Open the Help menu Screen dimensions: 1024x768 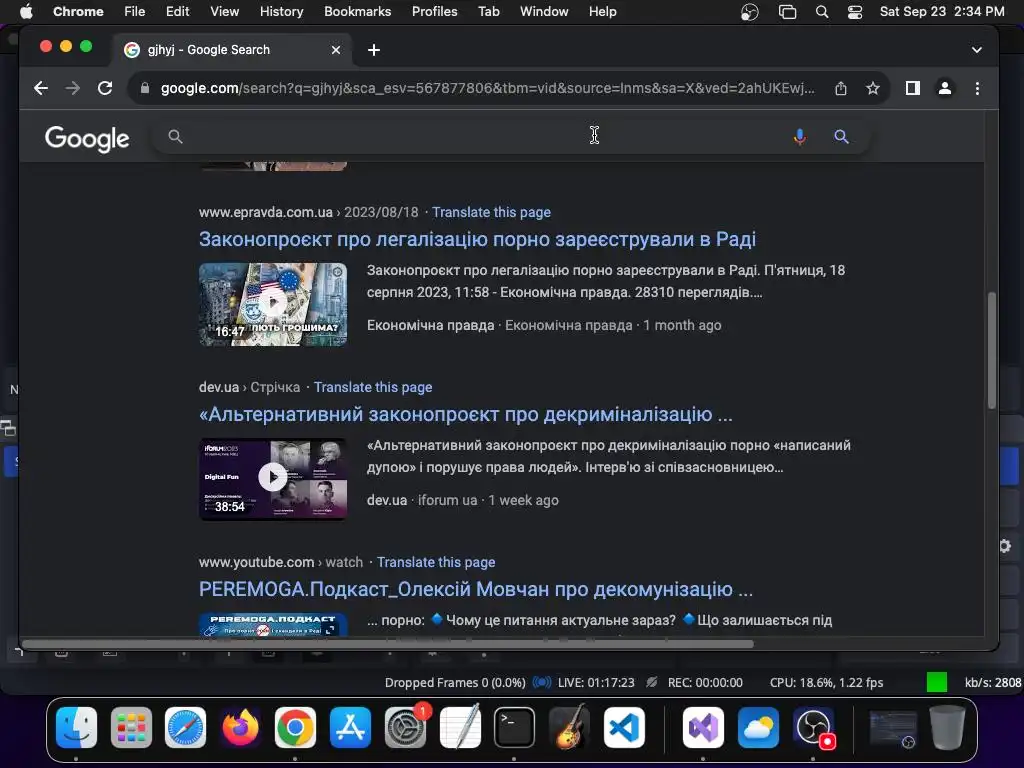[602, 12]
